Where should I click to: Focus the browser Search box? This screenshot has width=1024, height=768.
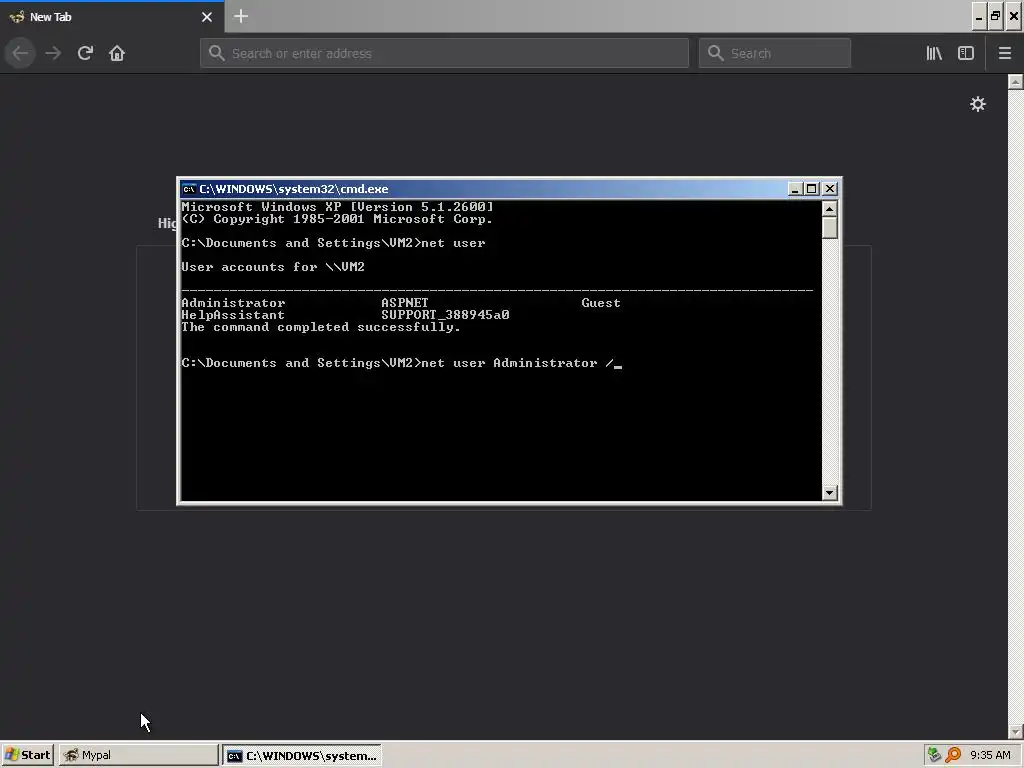point(775,53)
